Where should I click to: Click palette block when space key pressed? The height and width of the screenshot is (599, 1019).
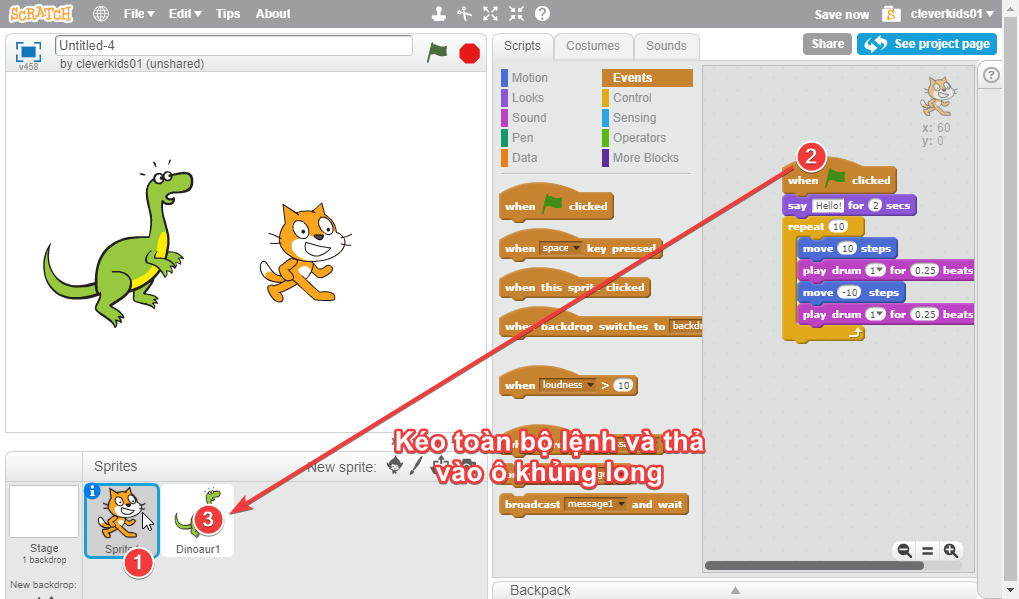(580, 247)
